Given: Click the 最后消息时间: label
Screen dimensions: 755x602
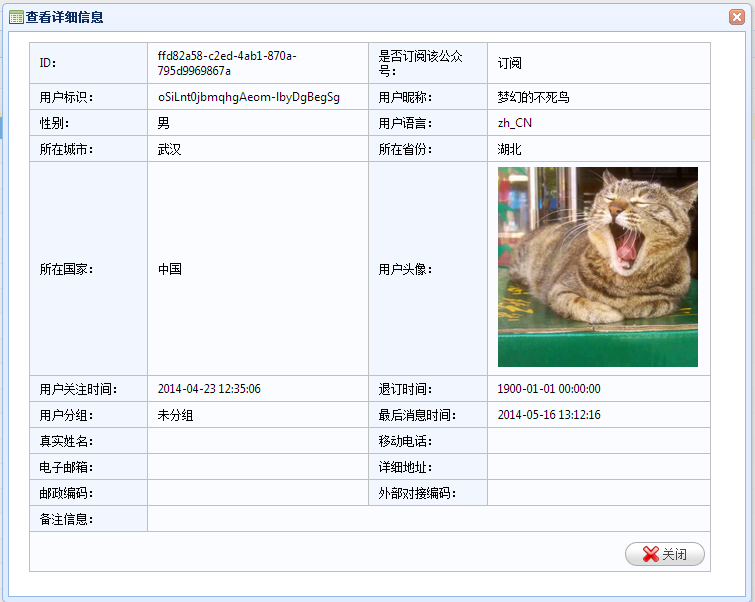Looking at the screenshot, I should click(x=417, y=415).
